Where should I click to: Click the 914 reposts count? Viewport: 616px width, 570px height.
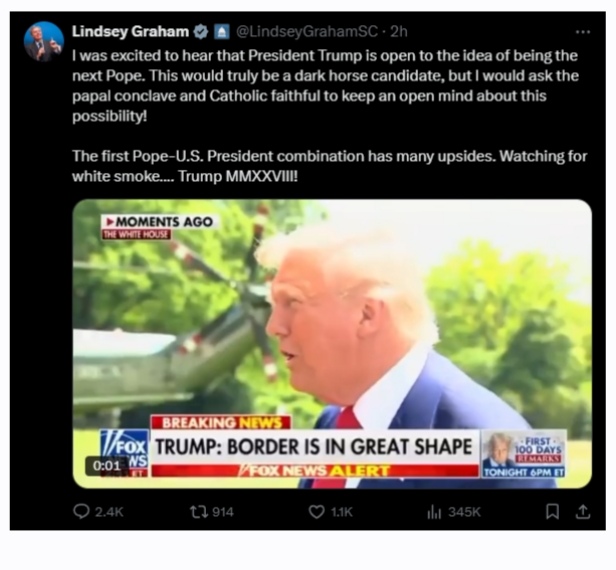223,512
